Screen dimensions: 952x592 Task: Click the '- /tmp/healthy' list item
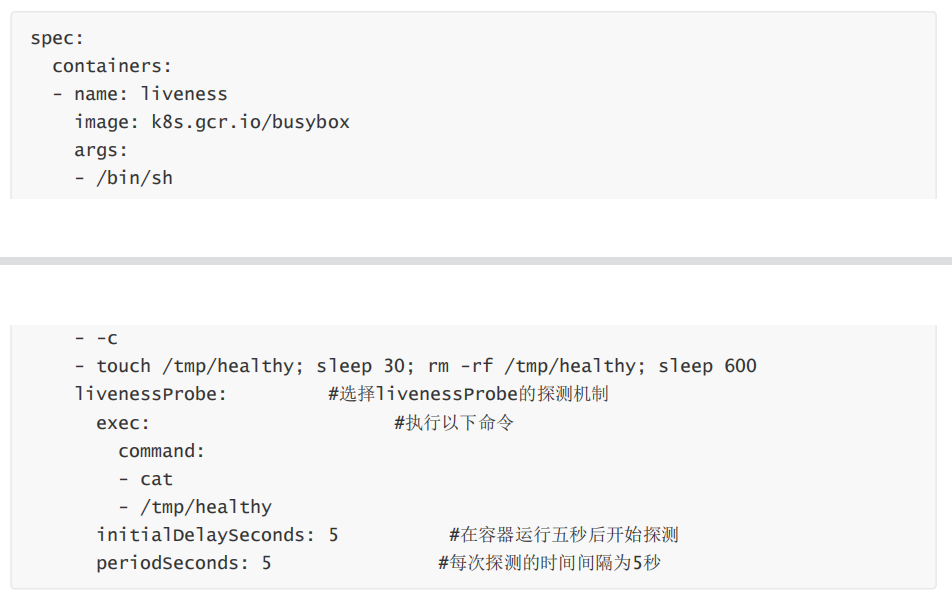pos(195,507)
